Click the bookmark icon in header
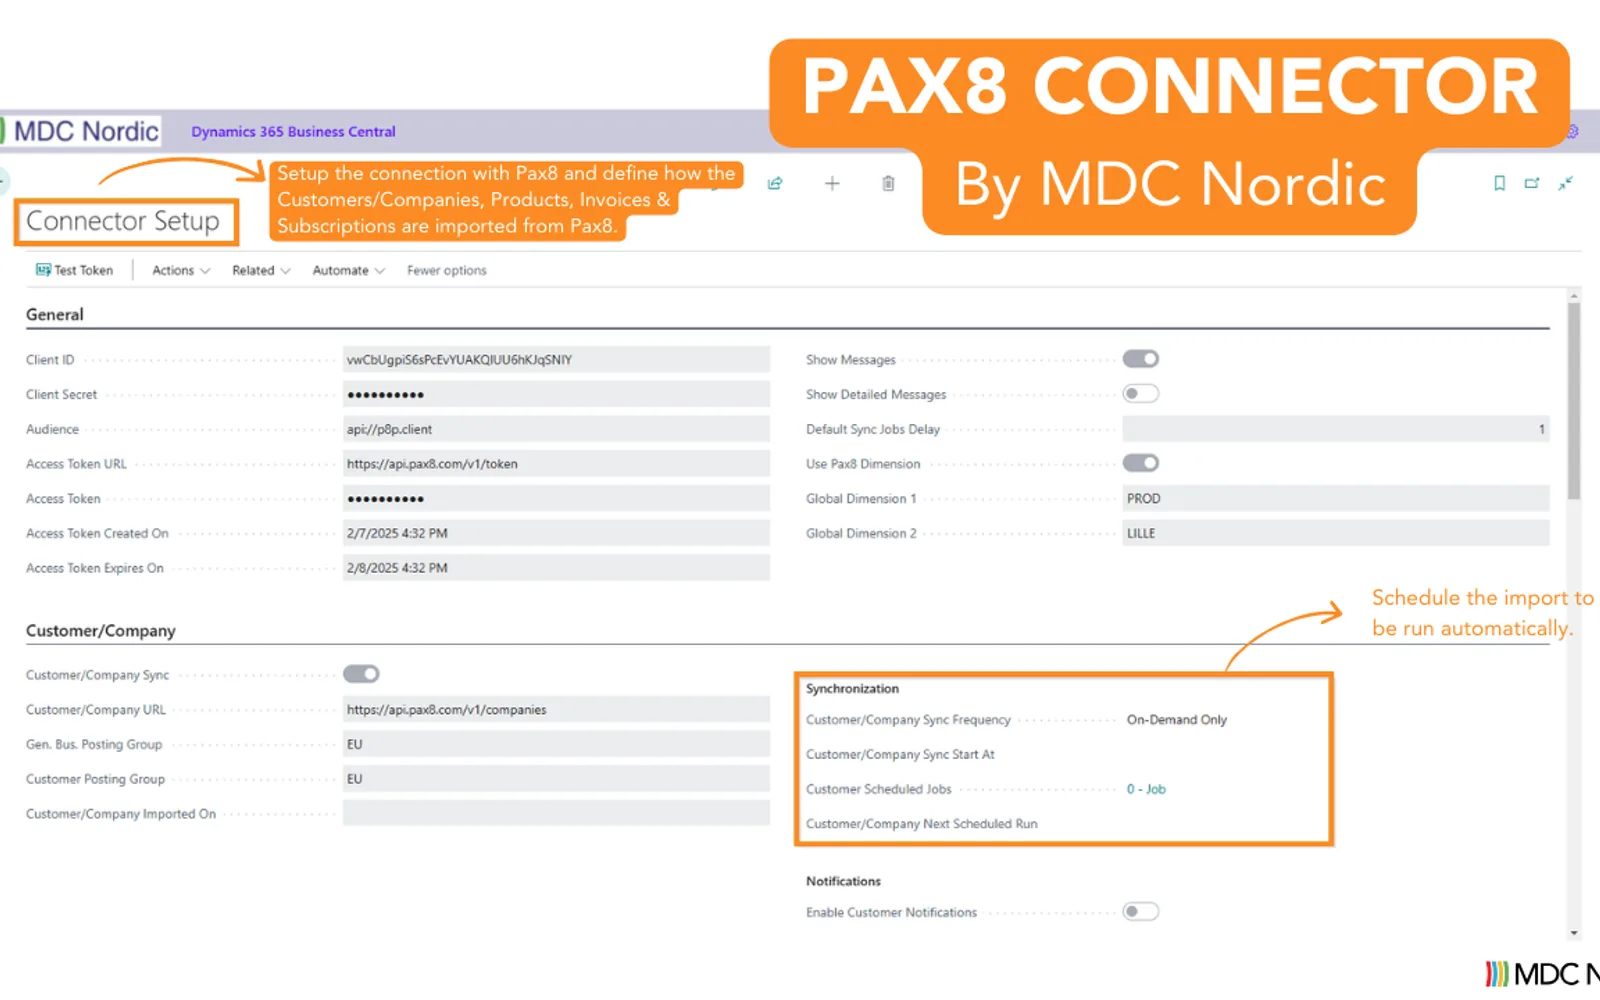Screen dimensions: 1600x1000 coord(1499,183)
